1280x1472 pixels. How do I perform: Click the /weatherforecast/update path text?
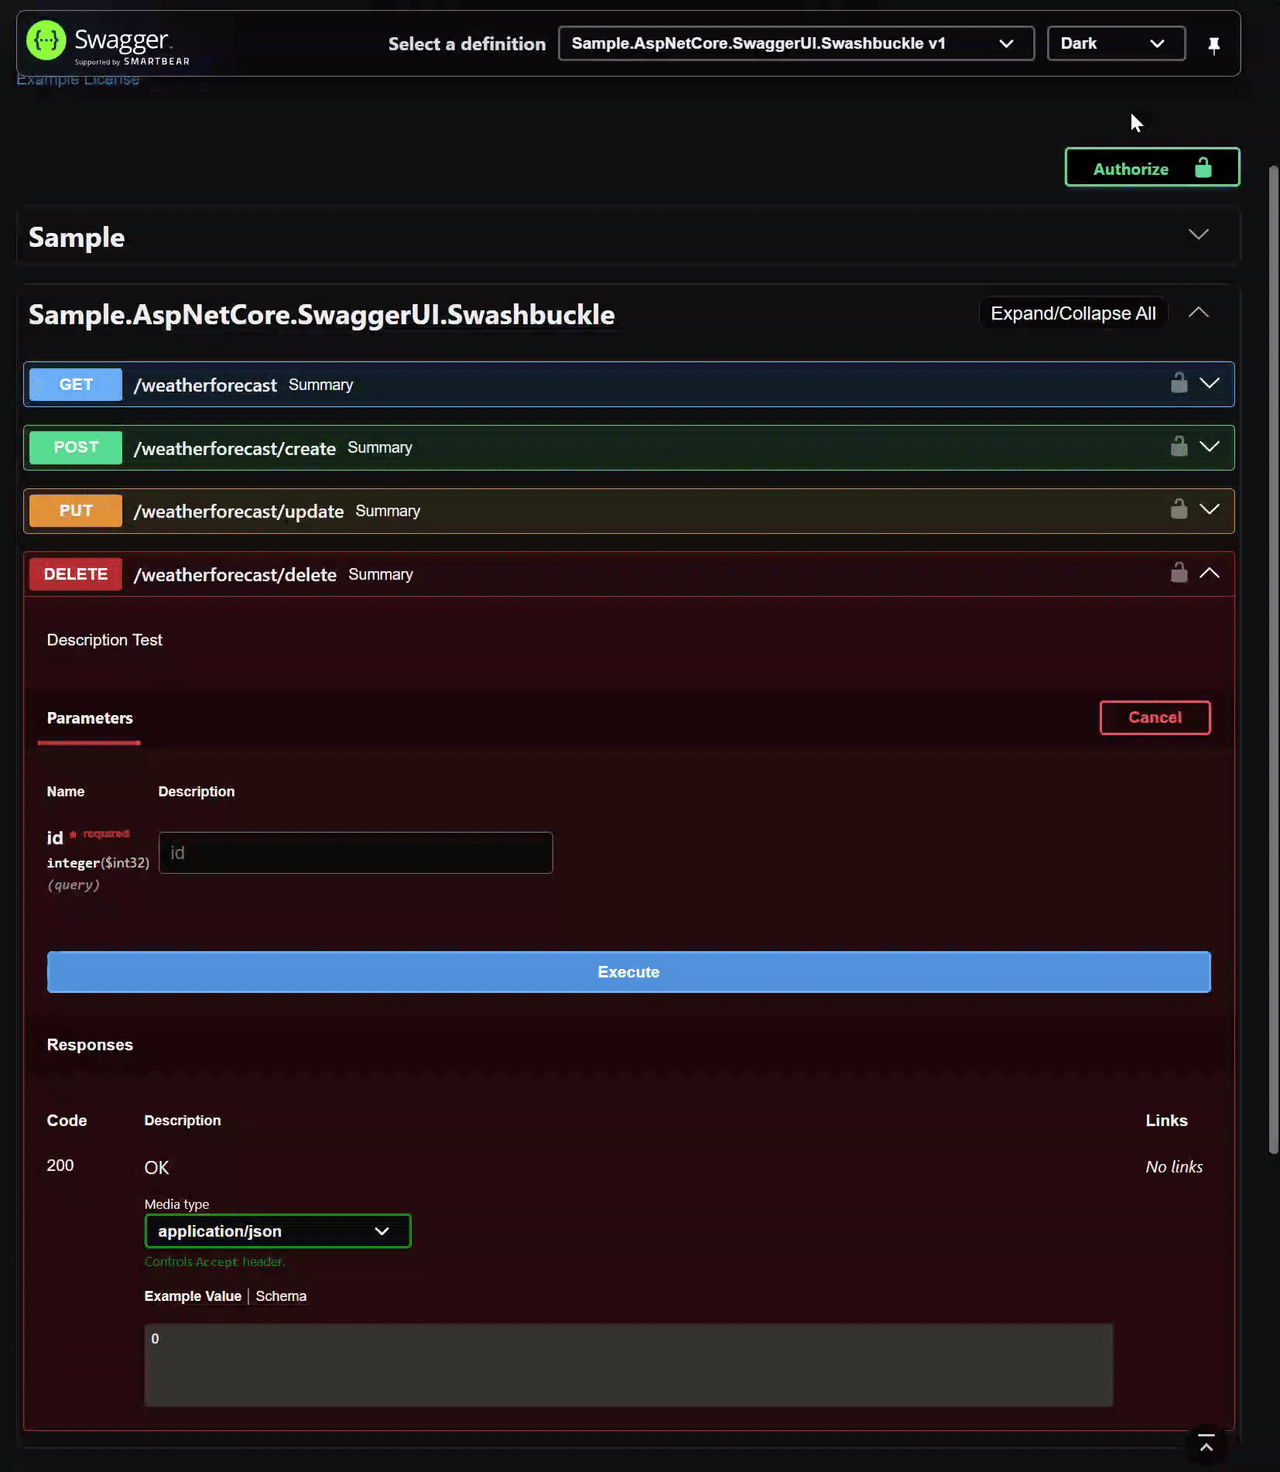click(x=239, y=512)
